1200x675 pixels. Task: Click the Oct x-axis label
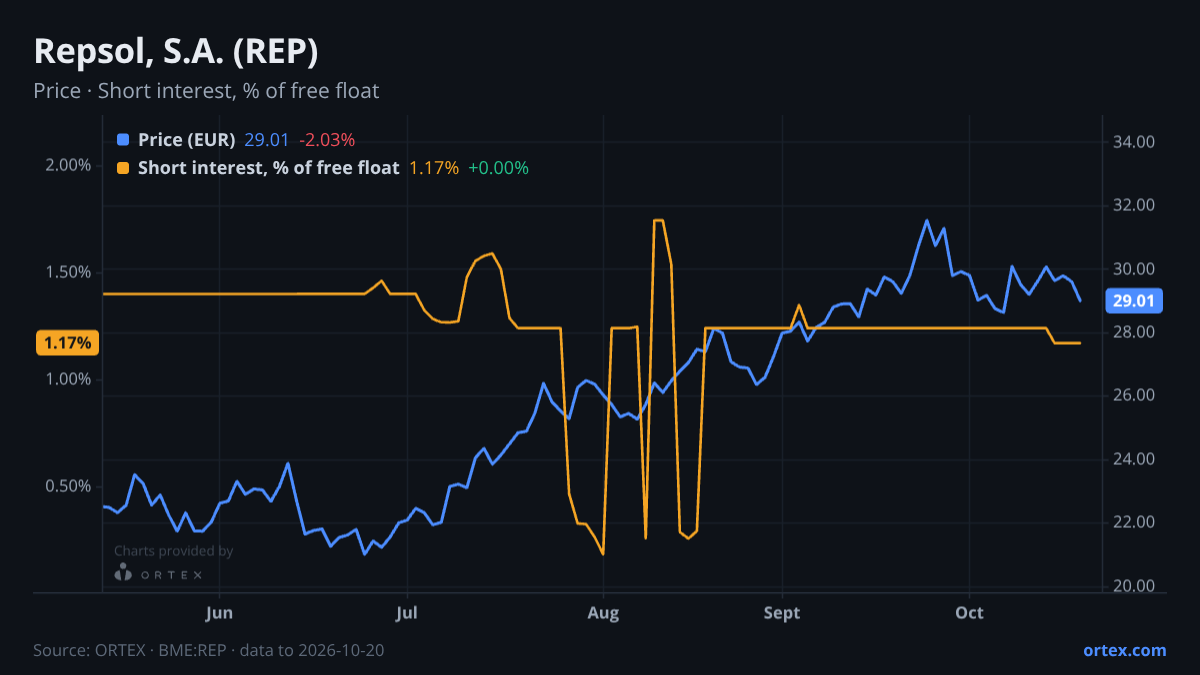969,613
